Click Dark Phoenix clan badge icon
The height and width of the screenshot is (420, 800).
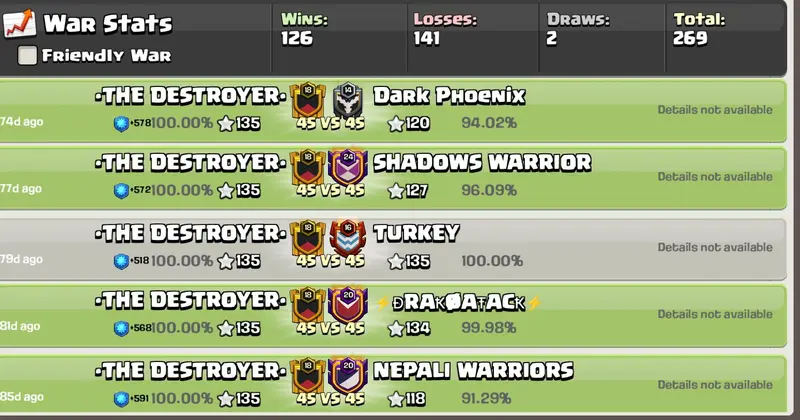coord(347,100)
